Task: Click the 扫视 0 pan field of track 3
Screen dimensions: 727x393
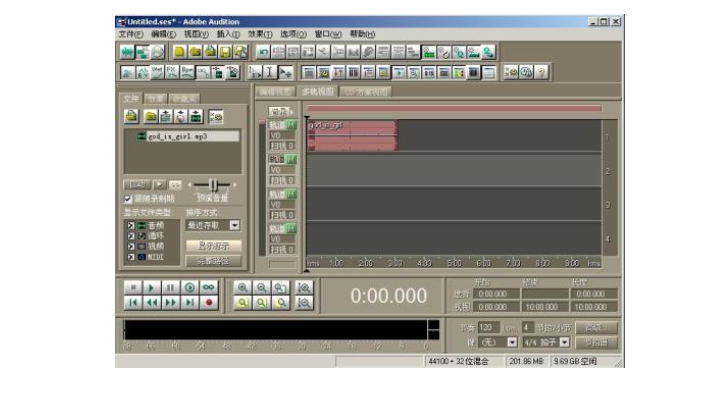Action: [282, 215]
